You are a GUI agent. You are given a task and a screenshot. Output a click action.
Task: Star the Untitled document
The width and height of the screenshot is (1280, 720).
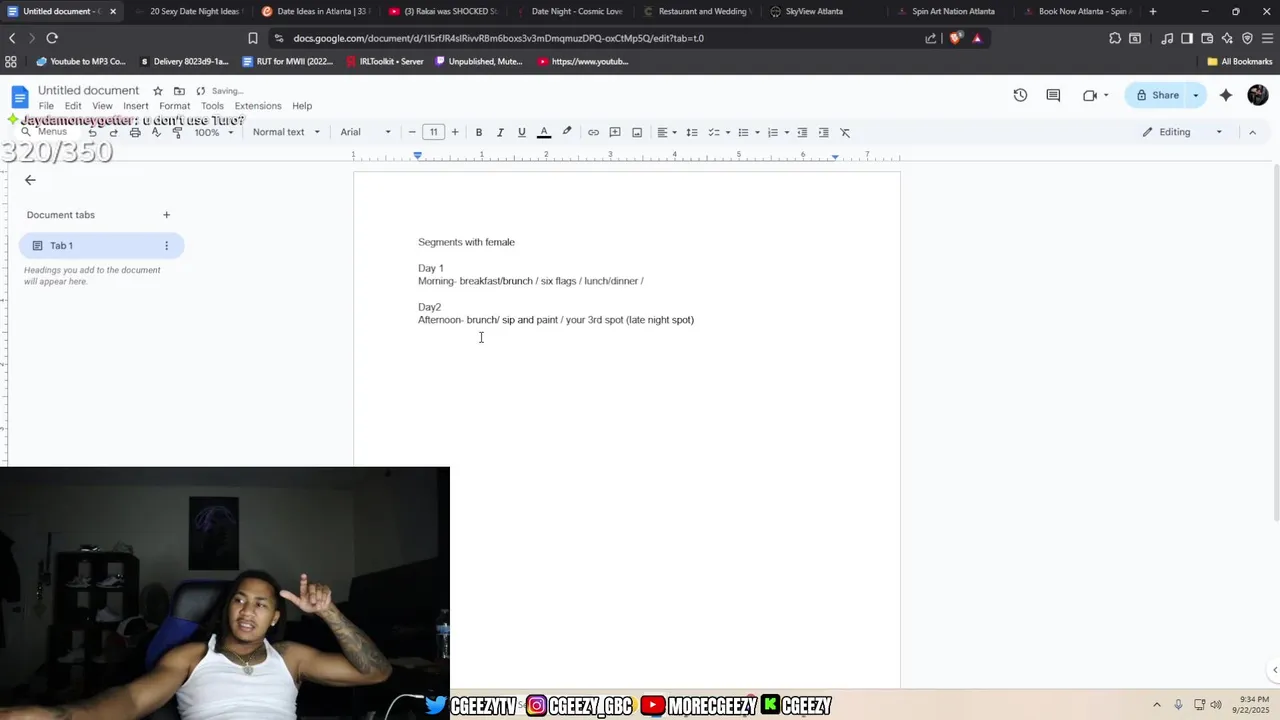pos(157,91)
